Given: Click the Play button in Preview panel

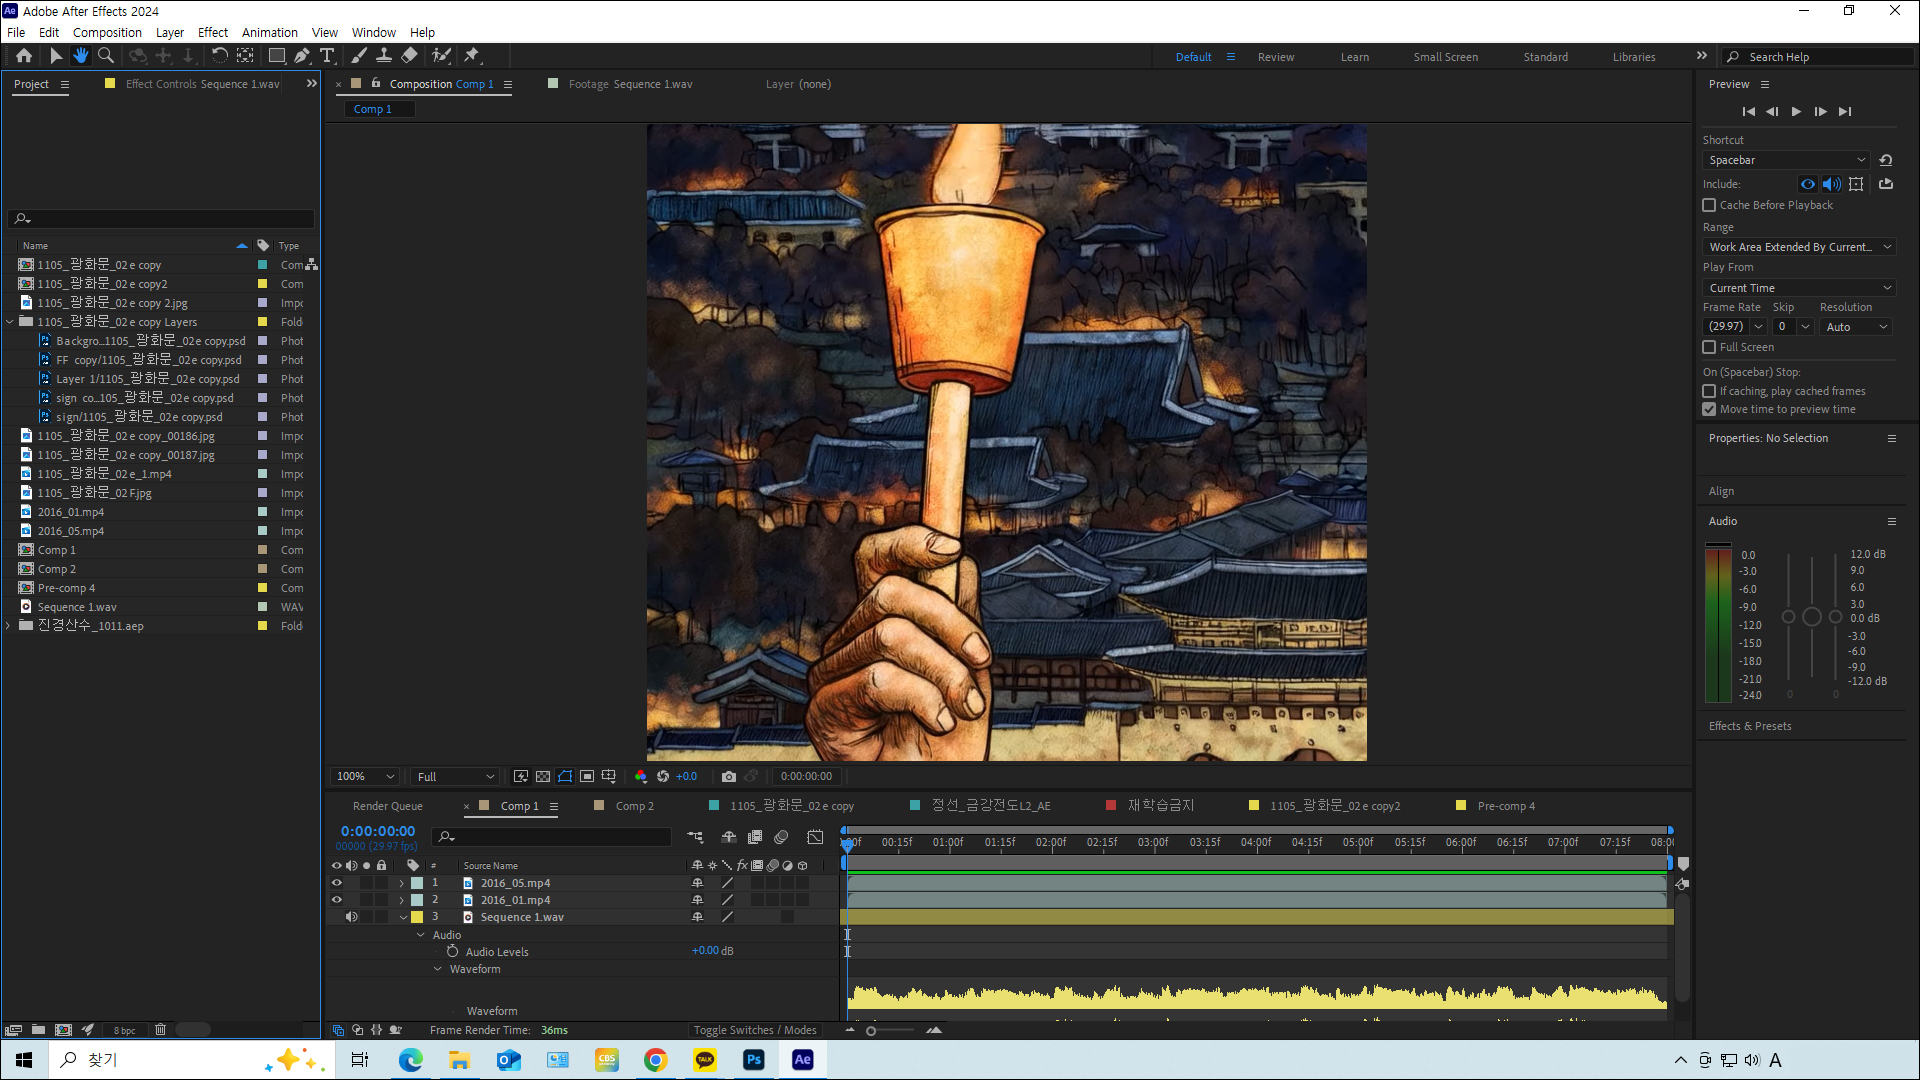Looking at the screenshot, I should [x=1796, y=112].
